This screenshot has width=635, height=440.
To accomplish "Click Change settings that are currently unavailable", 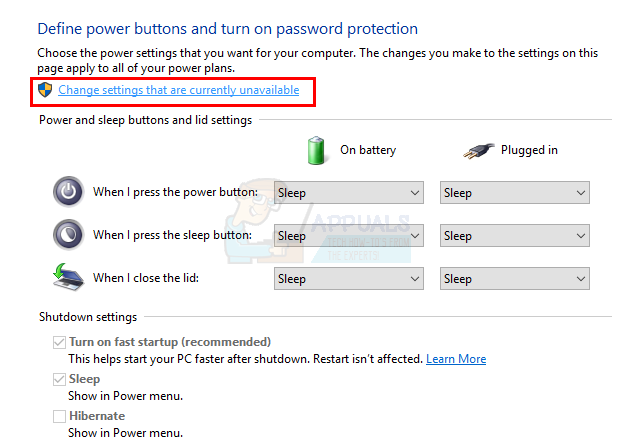I will 178,90.
